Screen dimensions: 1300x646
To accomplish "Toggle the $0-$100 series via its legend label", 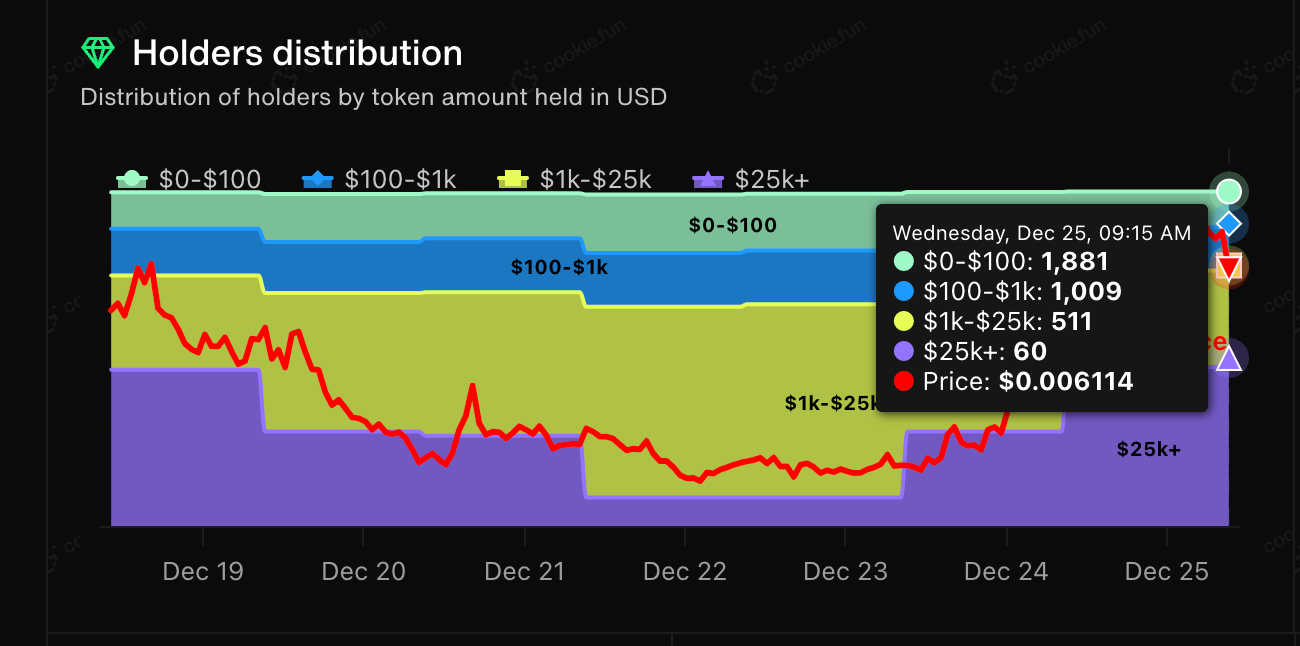I will [210, 180].
